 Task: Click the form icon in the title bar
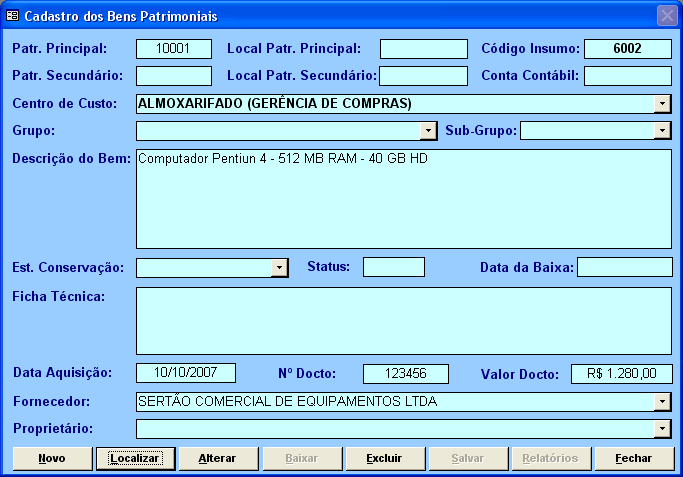coord(12,16)
